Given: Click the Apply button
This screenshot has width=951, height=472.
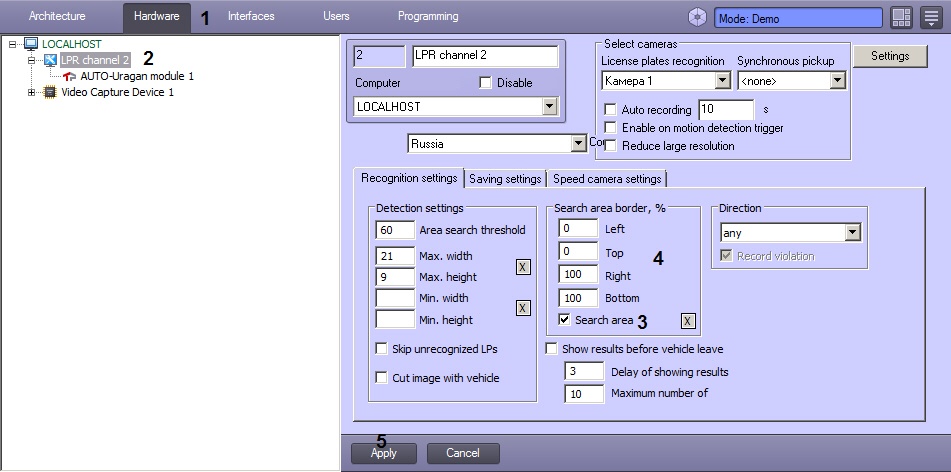Looking at the screenshot, I should coord(384,453).
